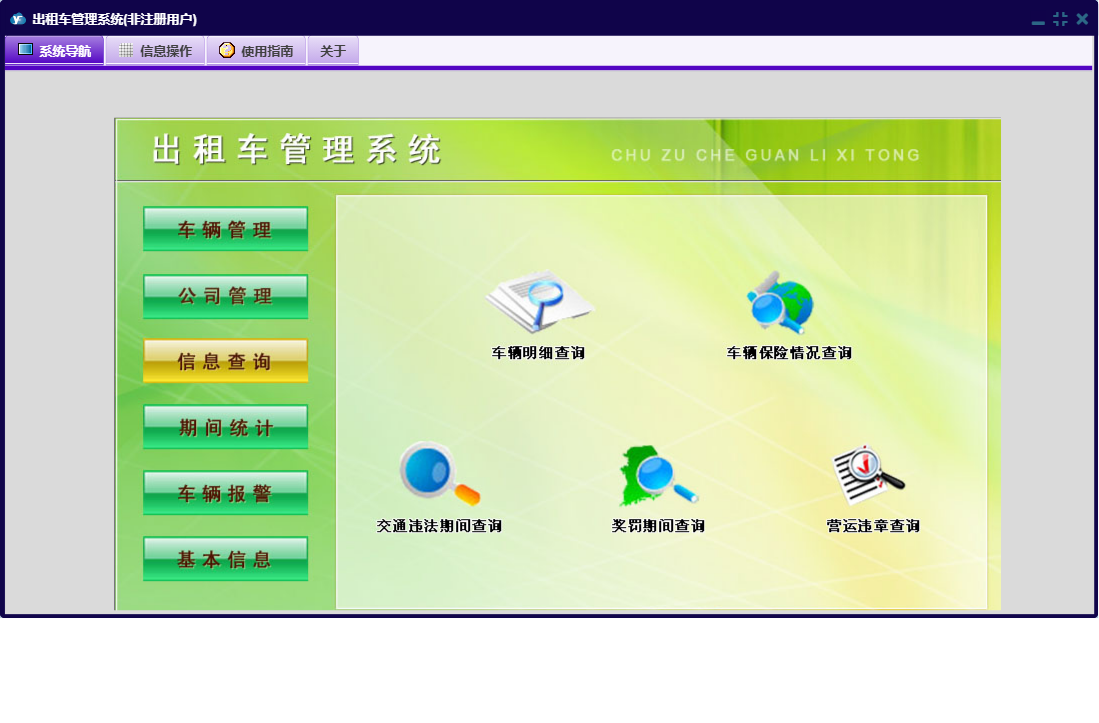
Task: Click the 车辆明细查询 text label
Action: [x=538, y=352]
